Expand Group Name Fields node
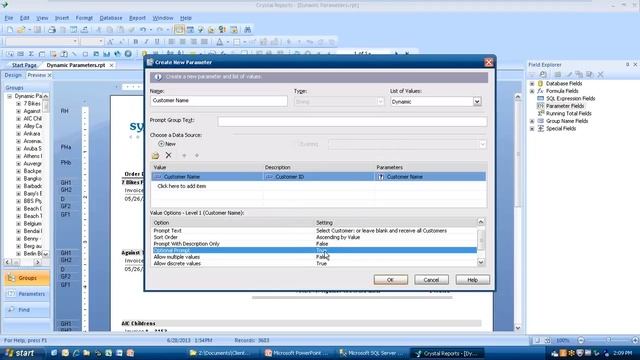This screenshot has height=360, width=640. pos(532,121)
